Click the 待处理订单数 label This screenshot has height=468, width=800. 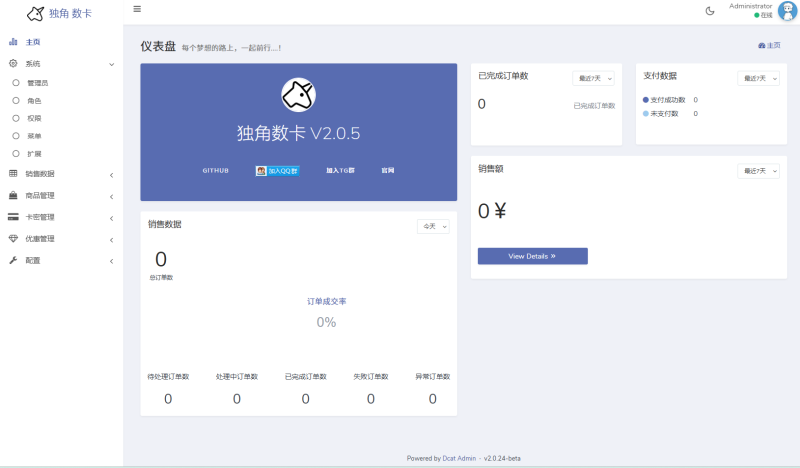coord(168,377)
